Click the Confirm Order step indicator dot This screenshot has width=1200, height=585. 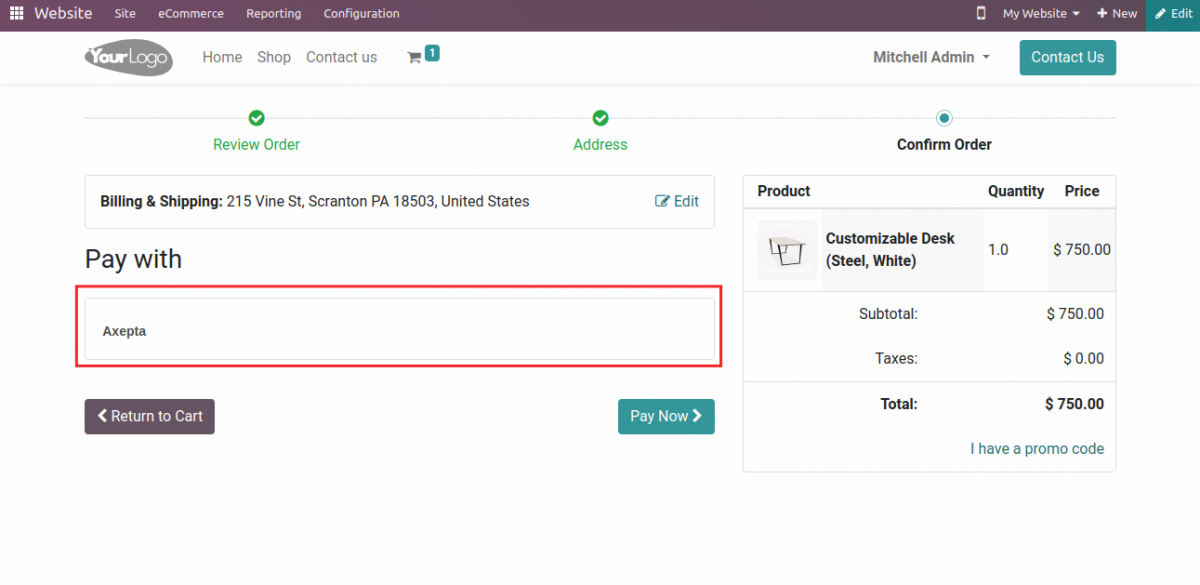pyautogui.click(x=944, y=117)
